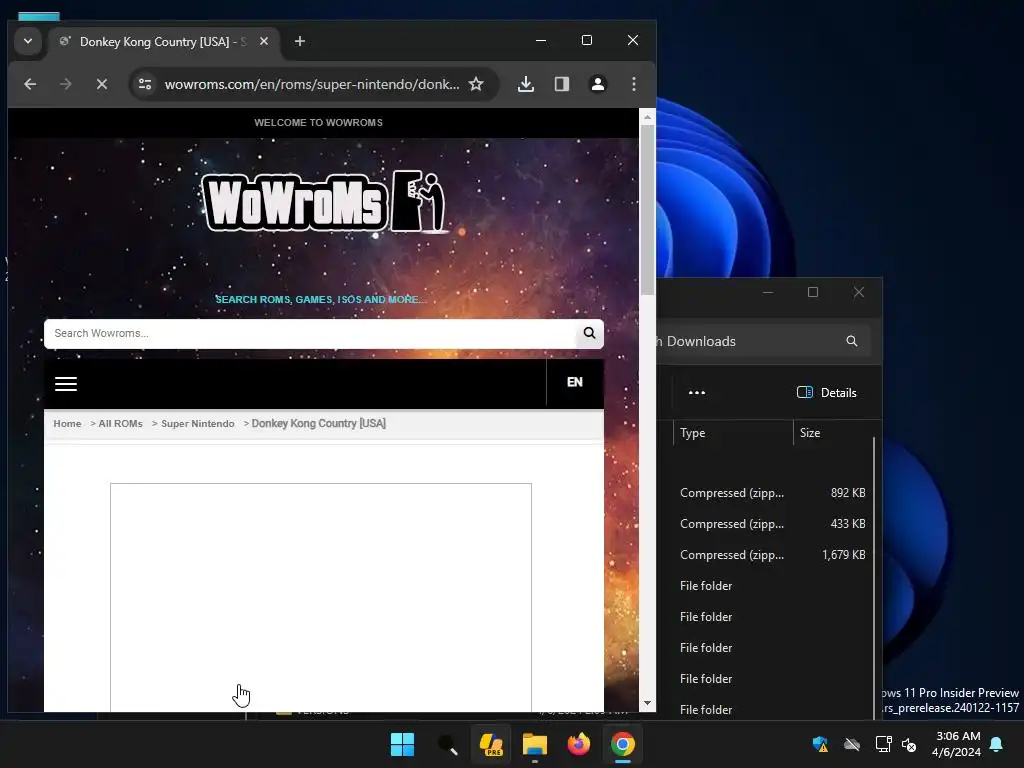Click the WoWroMs logo

click(325, 202)
